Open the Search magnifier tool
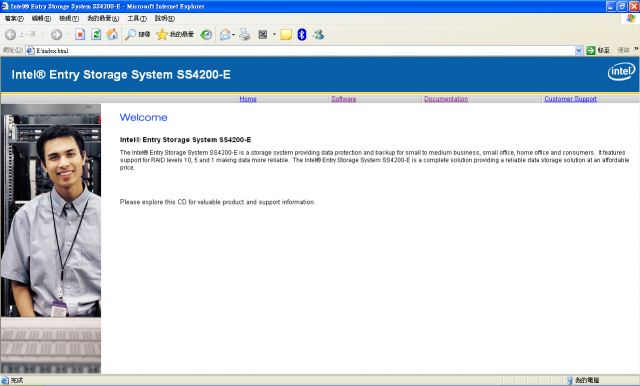The image size is (640, 386). coord(131,35)
